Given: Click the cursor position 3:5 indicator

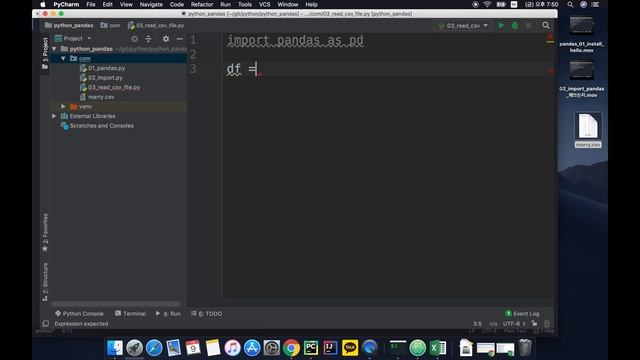Looking at the screenshot, I should point(477,324).
